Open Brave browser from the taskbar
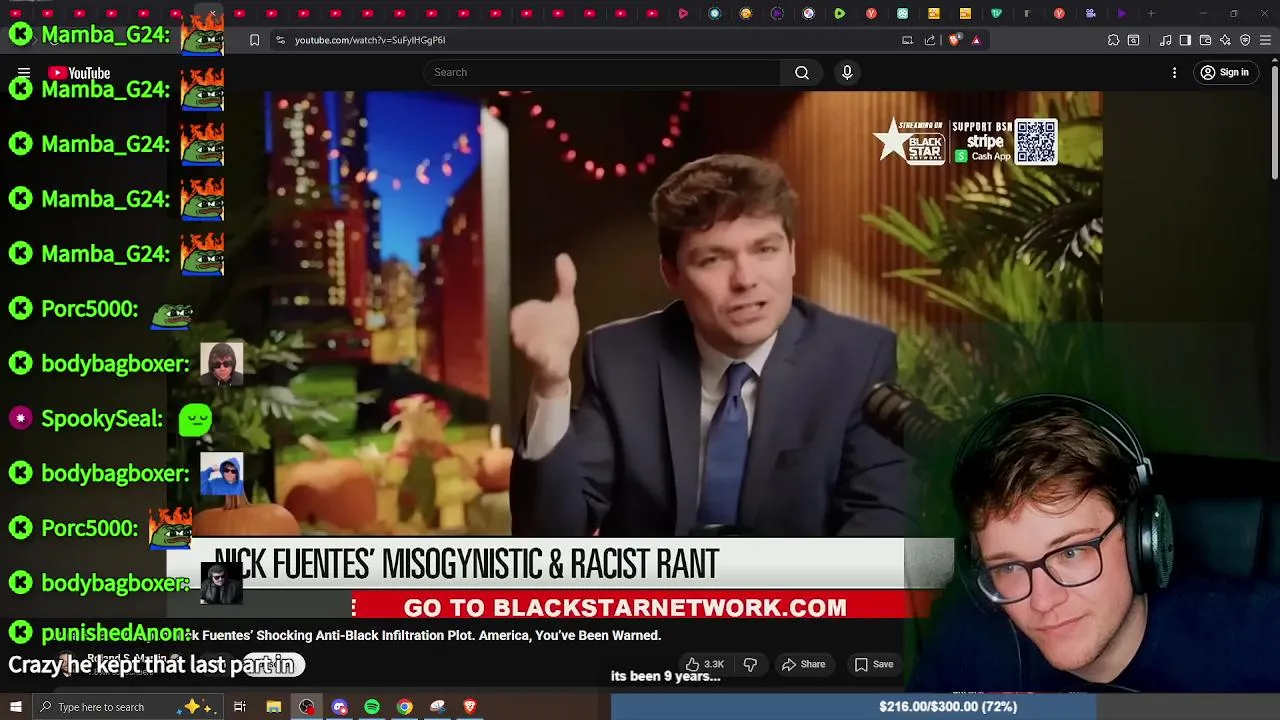 [470, 707]
